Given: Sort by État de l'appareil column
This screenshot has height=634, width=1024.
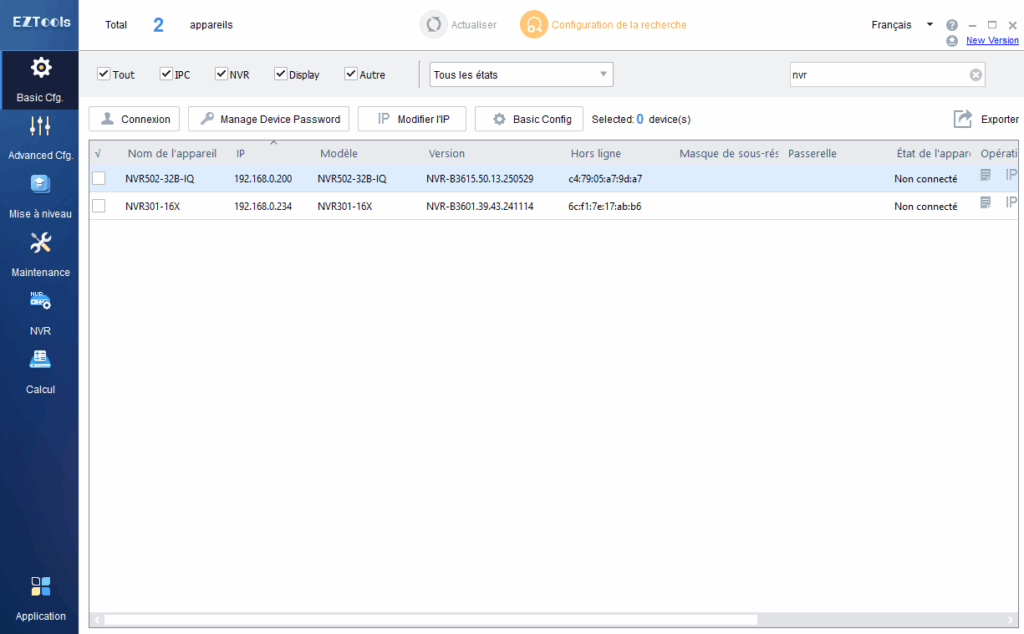Looking at the screenshot, I should point(933,153).
